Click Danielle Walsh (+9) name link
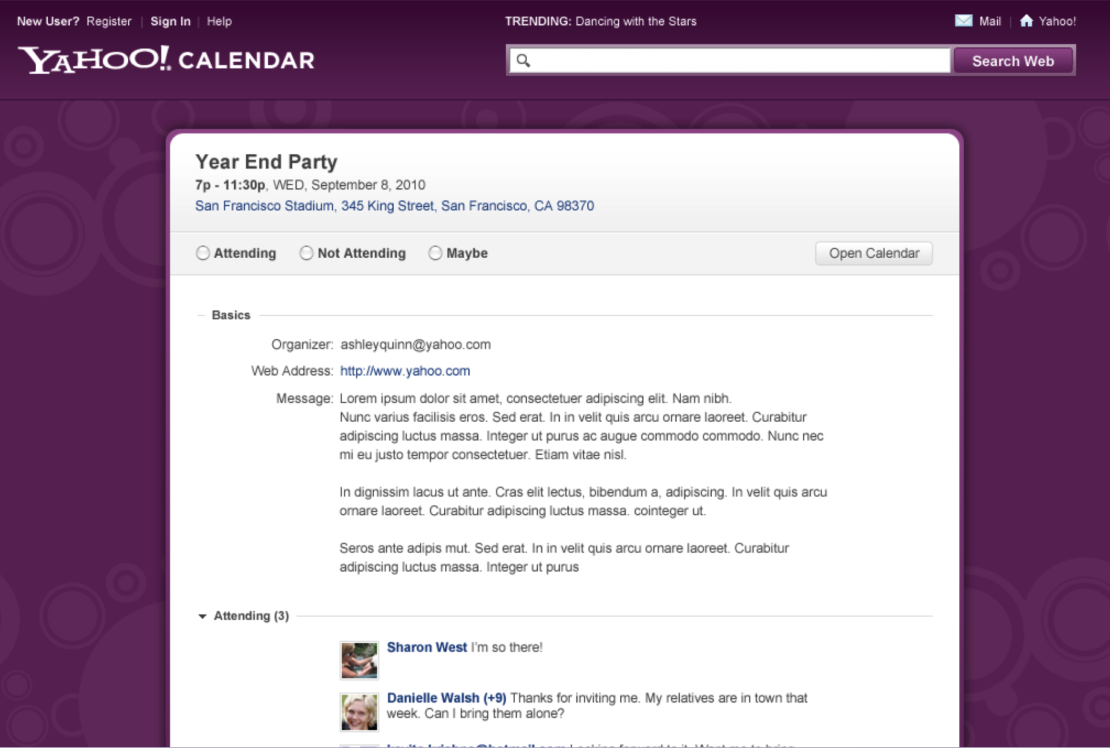Screen dimensions: 1110x748 point(446,698)
